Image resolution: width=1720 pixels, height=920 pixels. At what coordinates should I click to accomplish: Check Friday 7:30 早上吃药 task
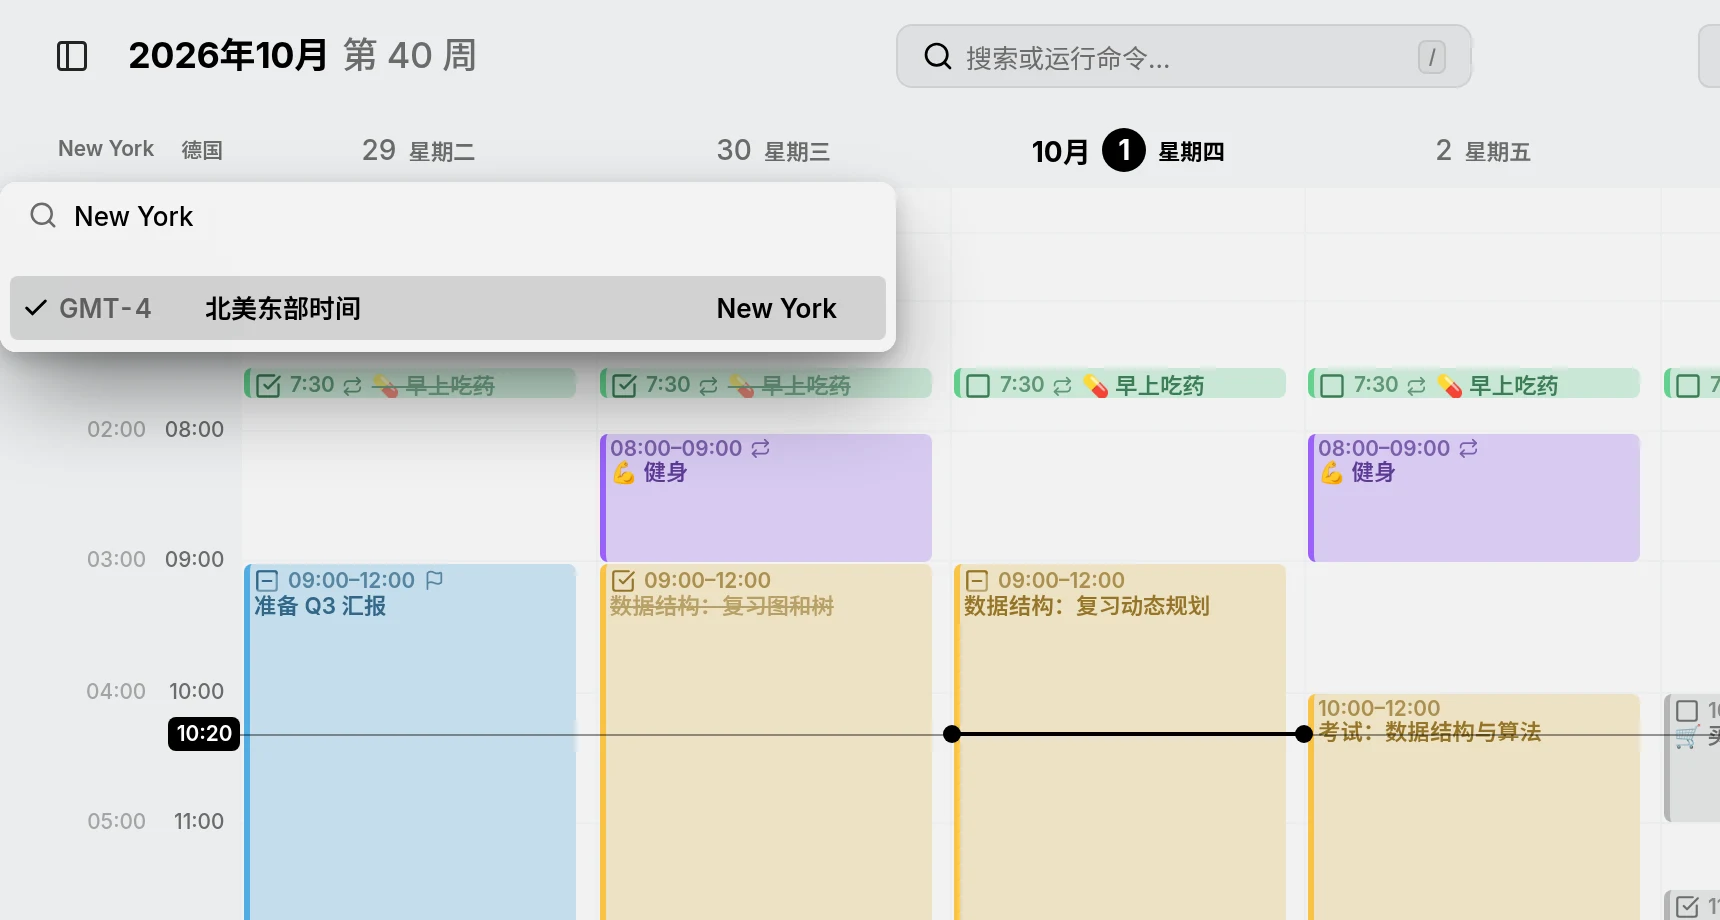(1332, 385)
